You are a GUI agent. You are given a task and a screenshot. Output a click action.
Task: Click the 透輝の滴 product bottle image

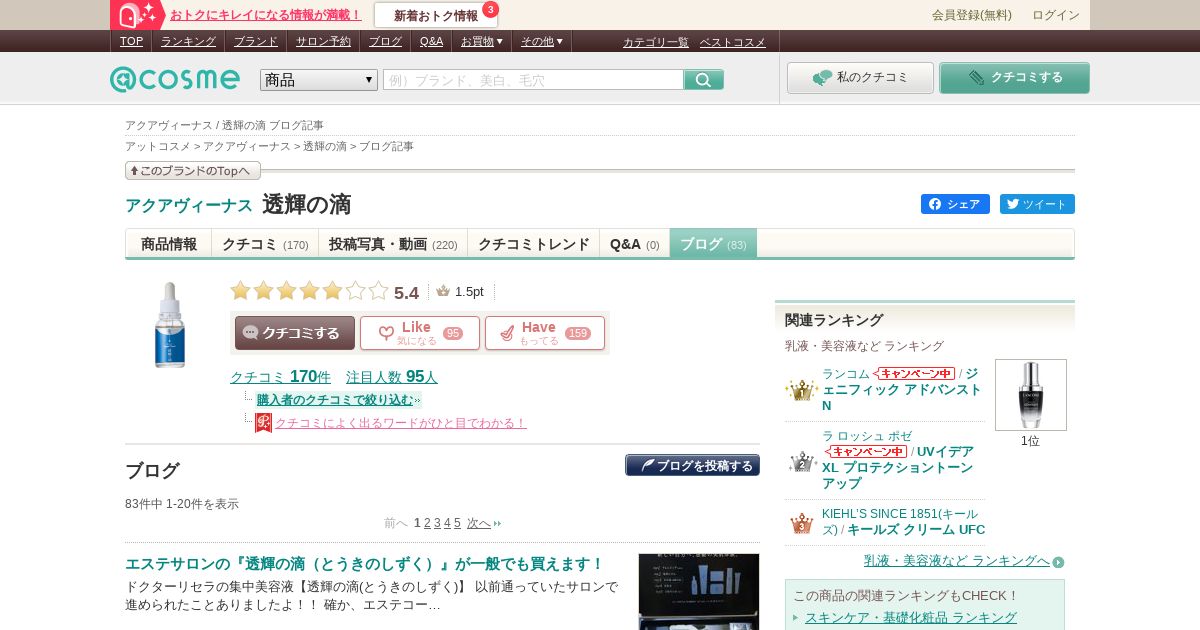click(x=170, y=325)
